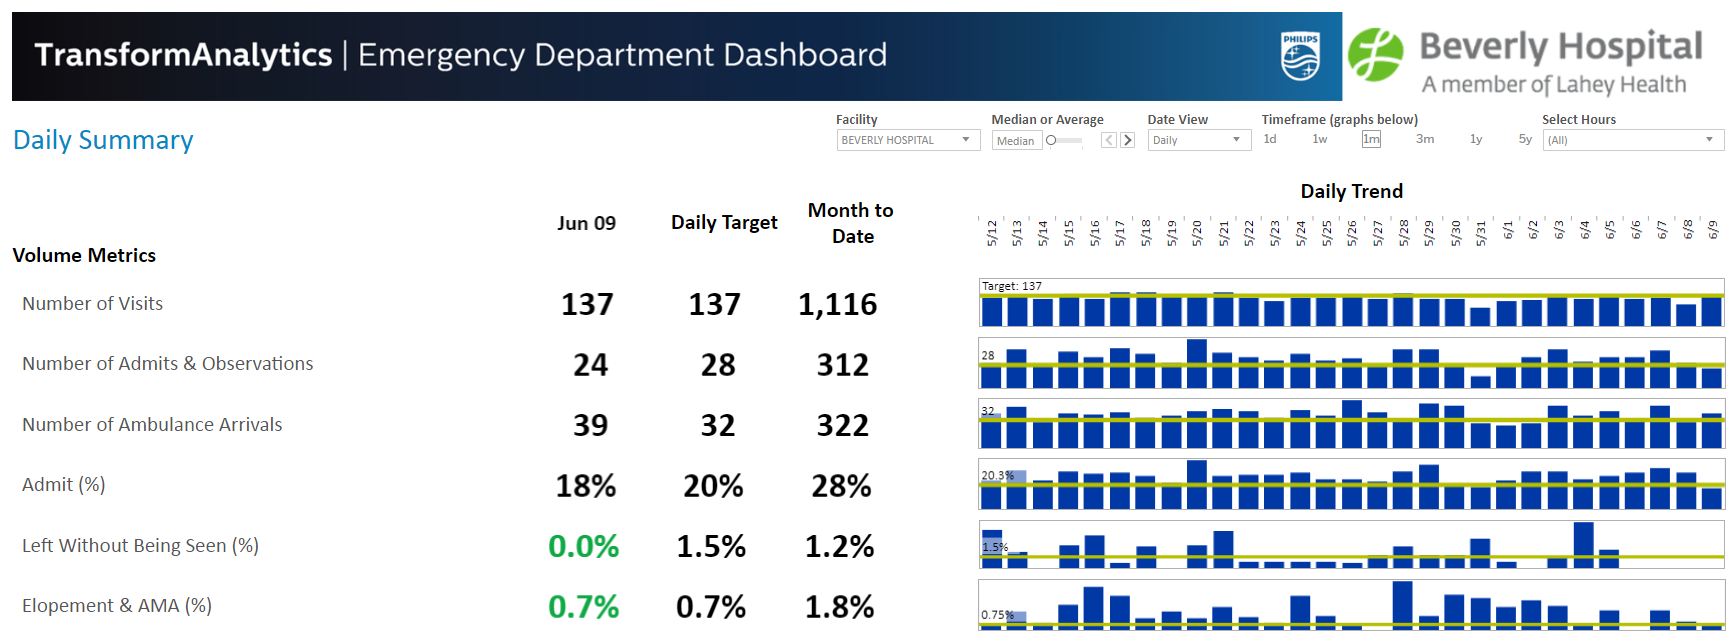Open the Date View dropdown set to Daily
1734x643 pixels.
pyautogui.click(x=1199, y=140)
